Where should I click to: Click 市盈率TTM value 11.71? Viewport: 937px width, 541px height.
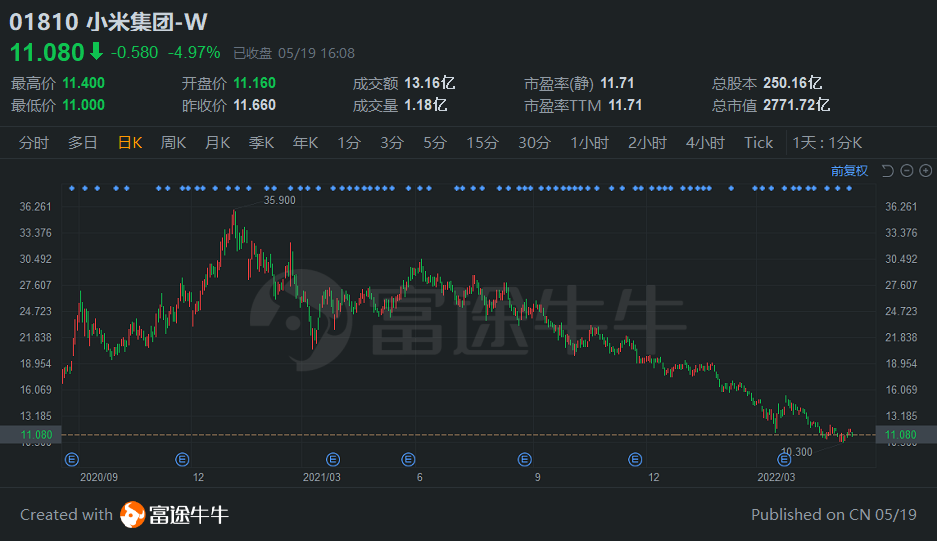(x=626, y=105)
